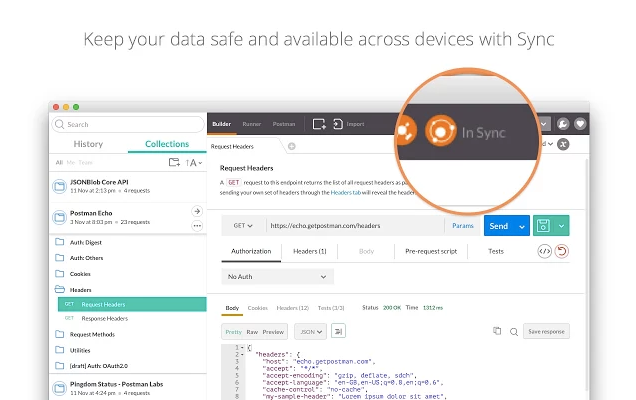Click the save request floppy icon

tap(543, 226)
